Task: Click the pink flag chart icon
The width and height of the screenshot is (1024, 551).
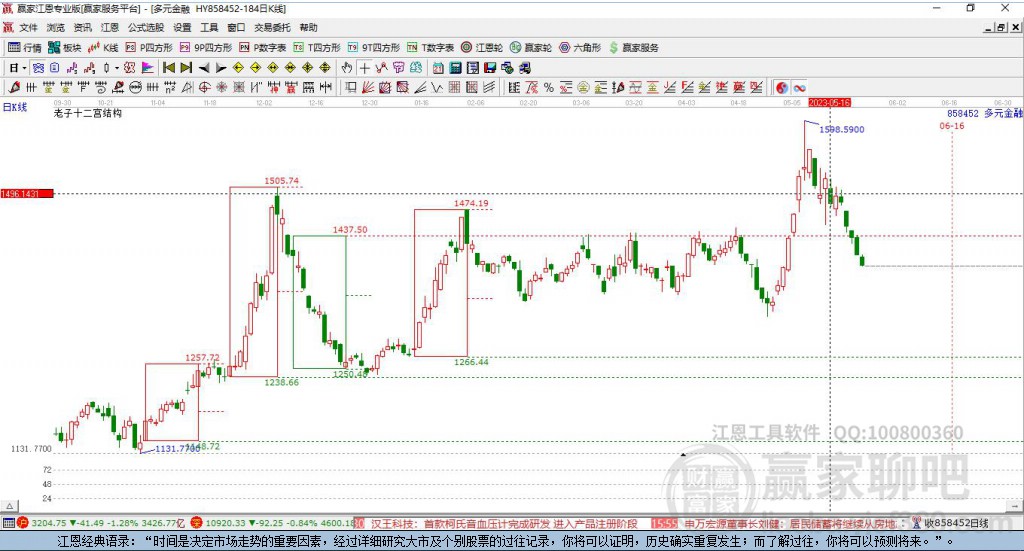Action: pyautogui.click(x=148, y=68)
